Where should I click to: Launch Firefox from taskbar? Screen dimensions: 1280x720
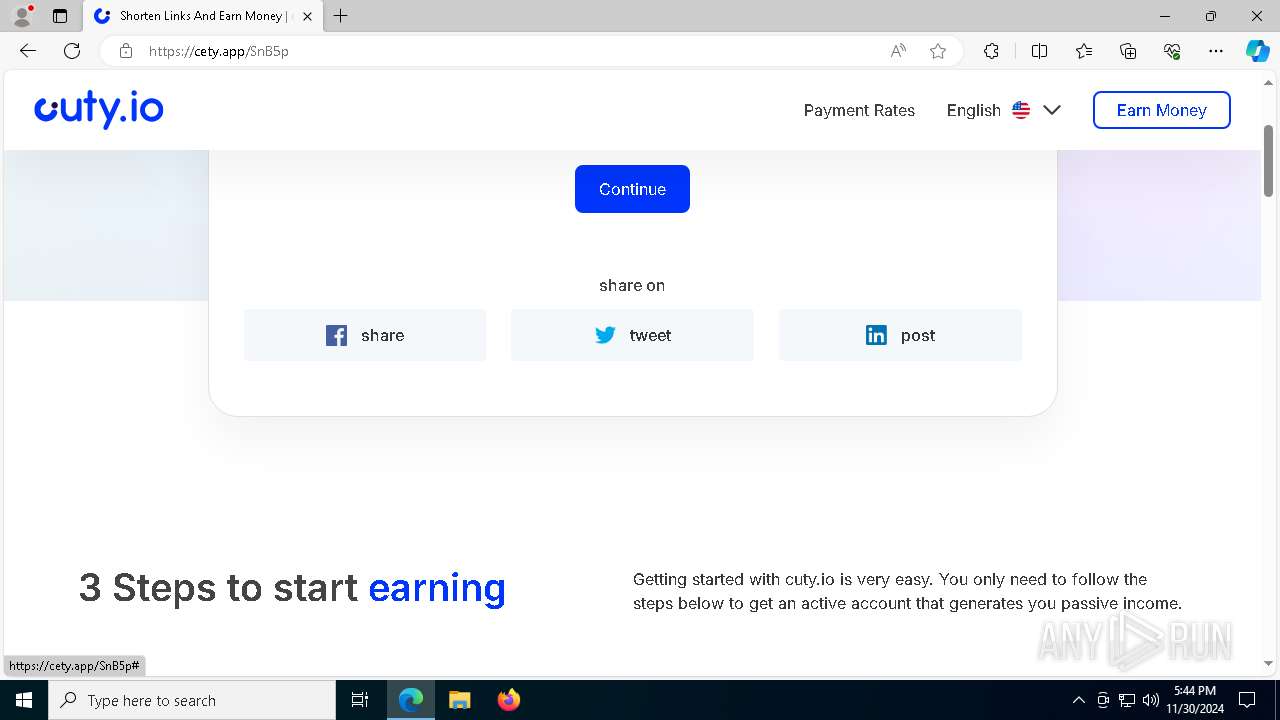pos(508,700)
